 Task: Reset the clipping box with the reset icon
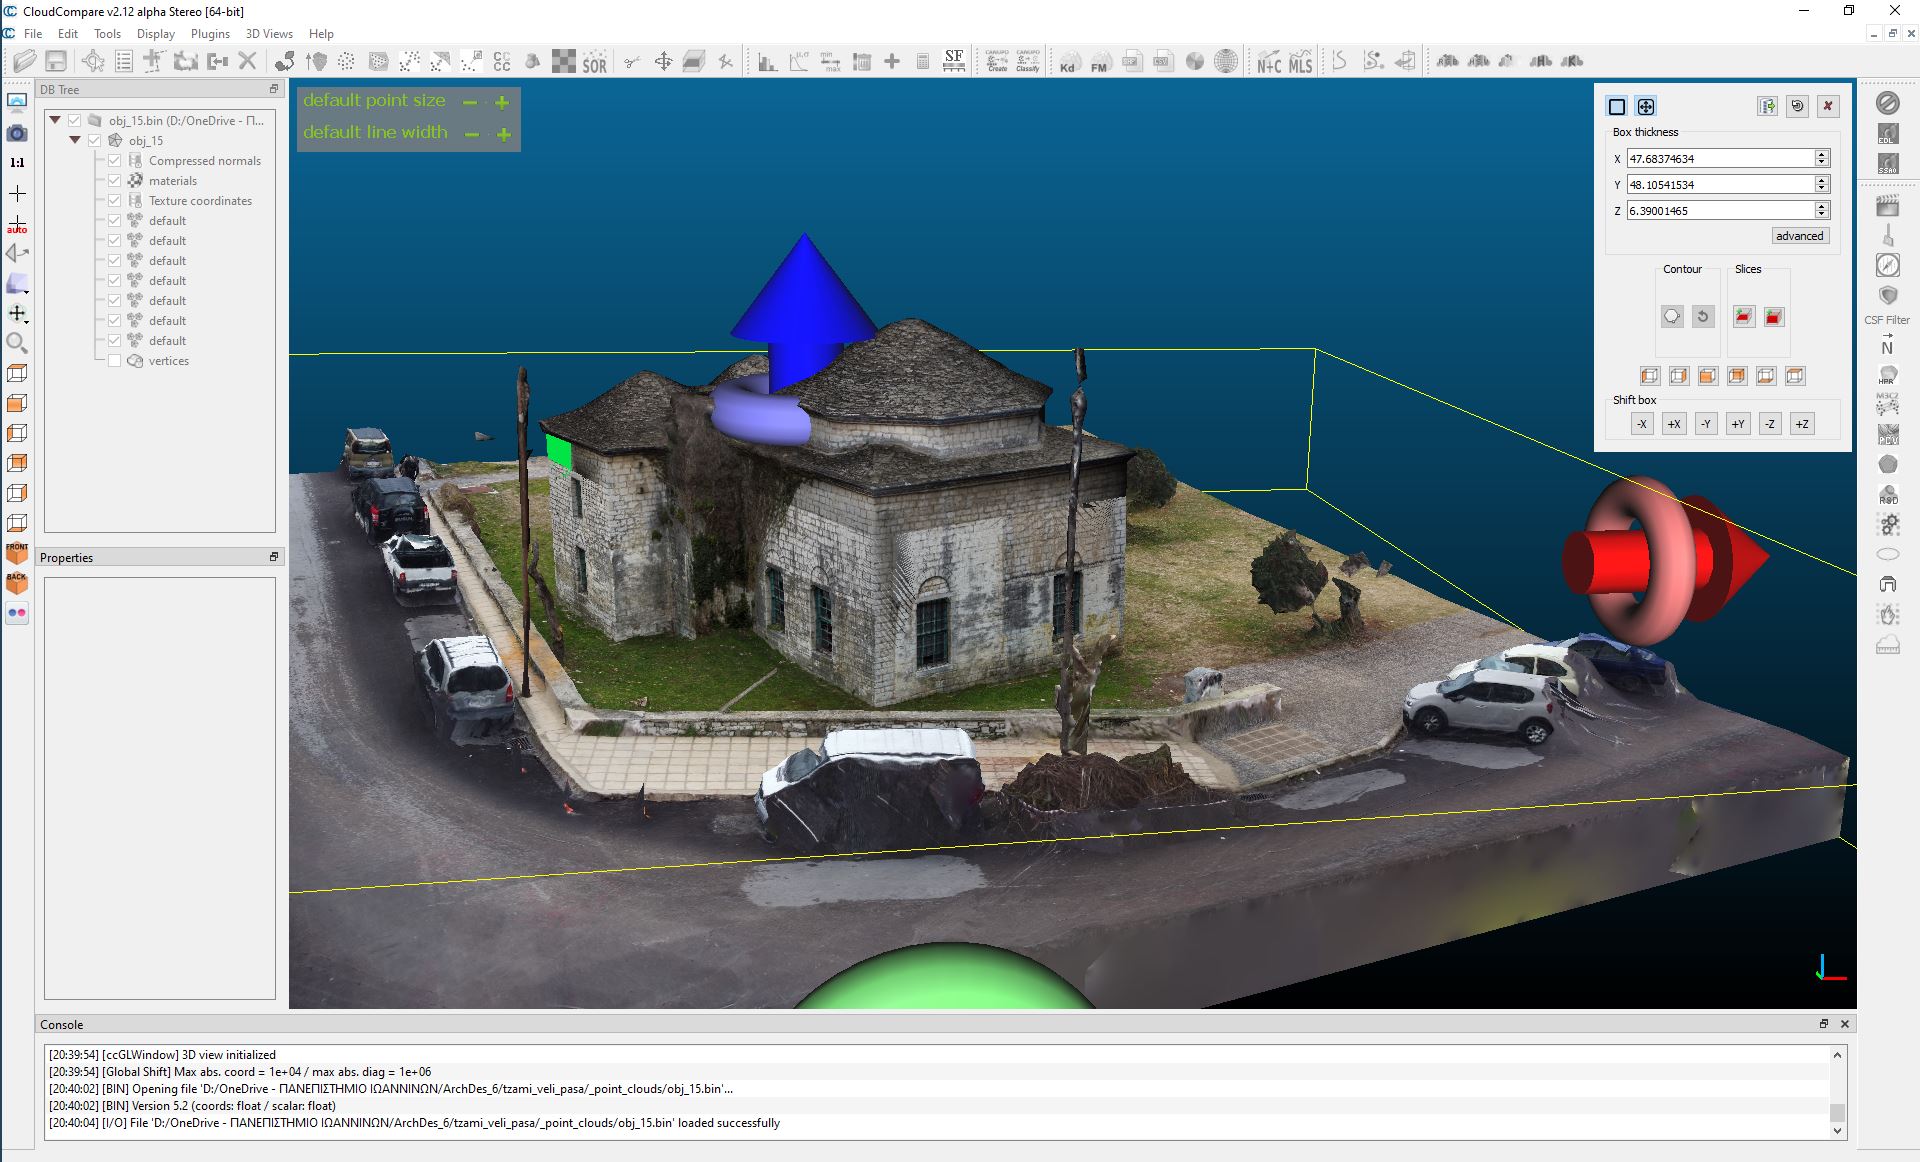1797,106
